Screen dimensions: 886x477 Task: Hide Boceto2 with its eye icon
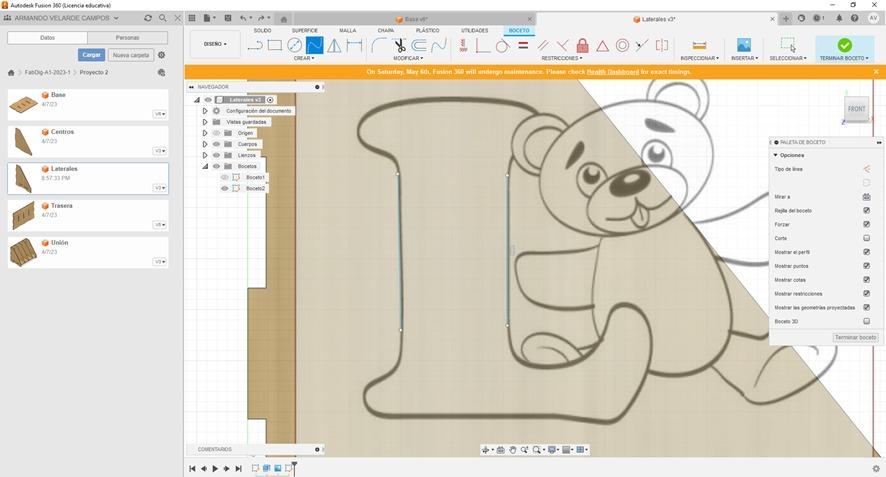[224, 188]
